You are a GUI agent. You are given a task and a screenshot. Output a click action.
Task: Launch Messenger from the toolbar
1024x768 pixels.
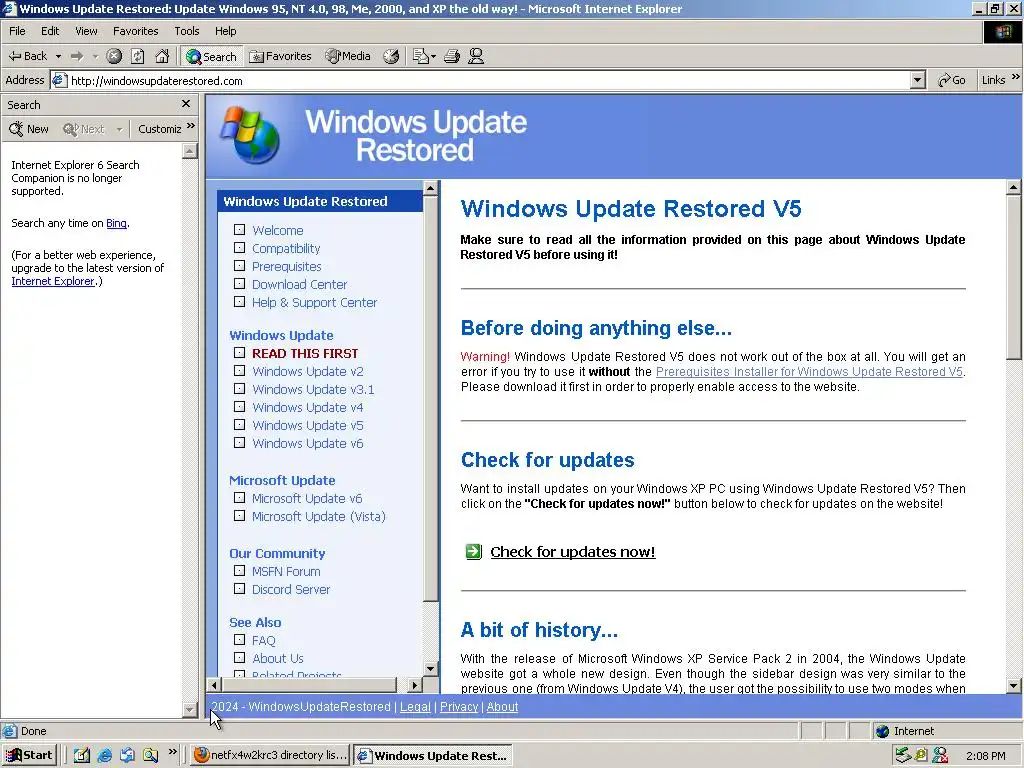coord(476,56)
